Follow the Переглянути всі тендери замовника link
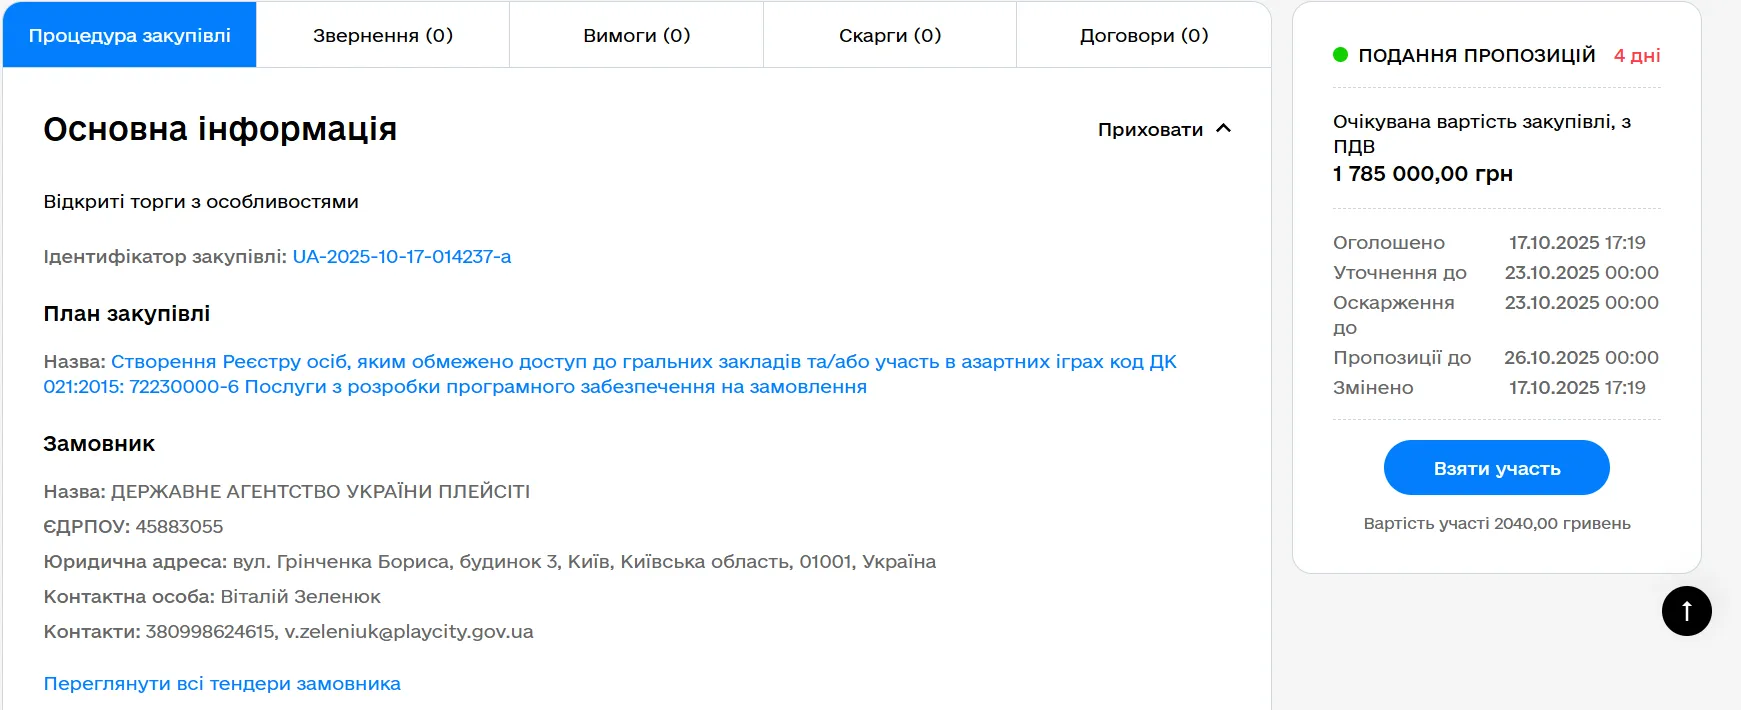The height and width of the screenshot is (710, 1741). click(x=222, y=684)
